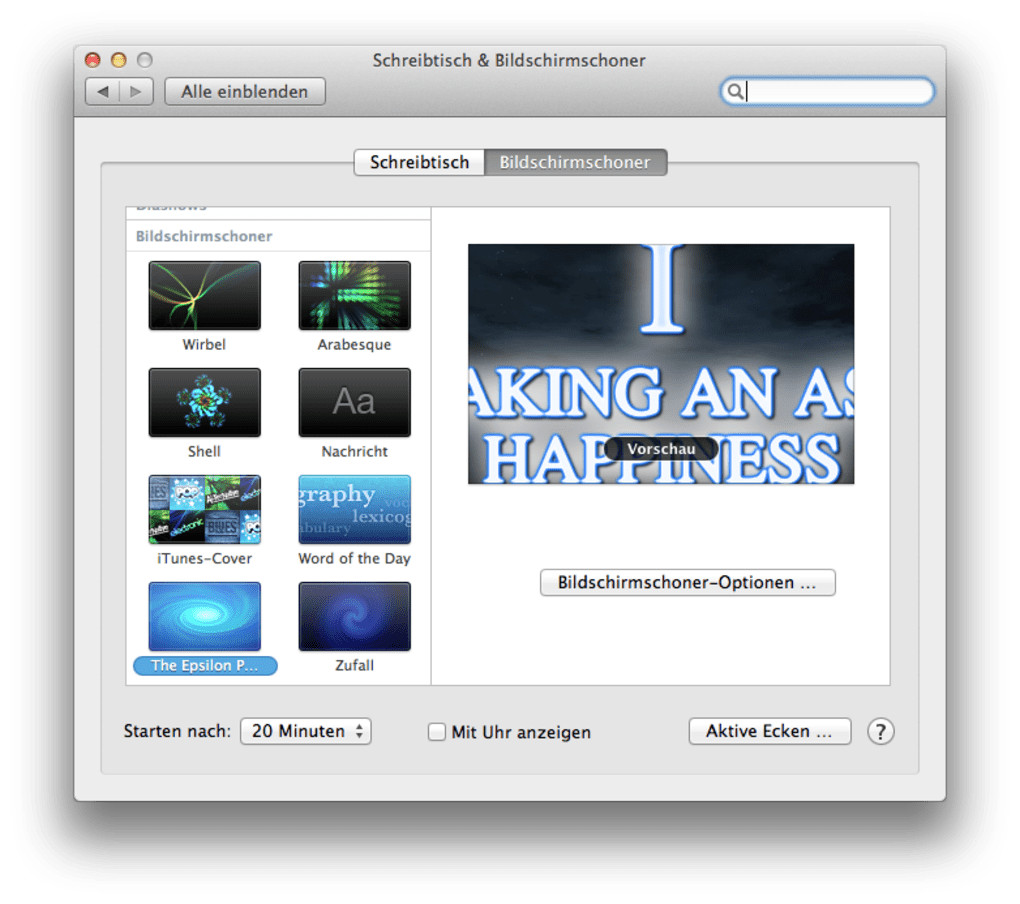Click the forward navigation arrow
Image resolution: width=1020 pixels, height=904 pixels.
tap(136, 92)
